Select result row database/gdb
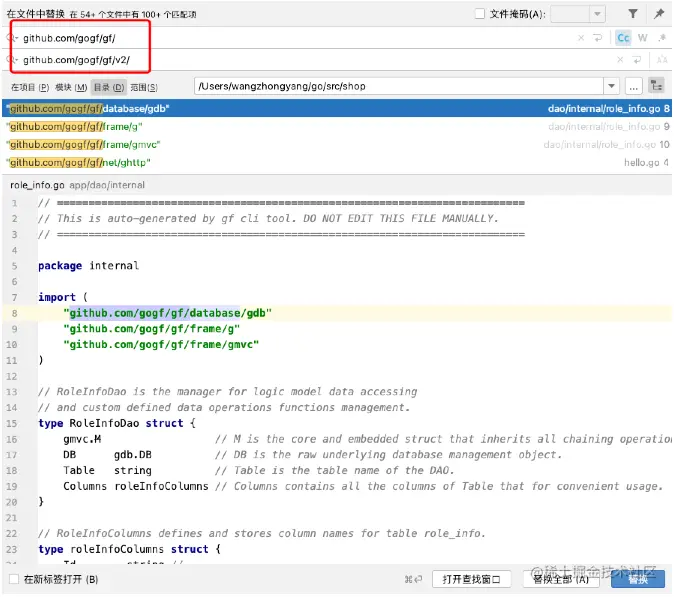Image resolution: width=674 pixels, height=597 pixels. [x=337, y=109]
